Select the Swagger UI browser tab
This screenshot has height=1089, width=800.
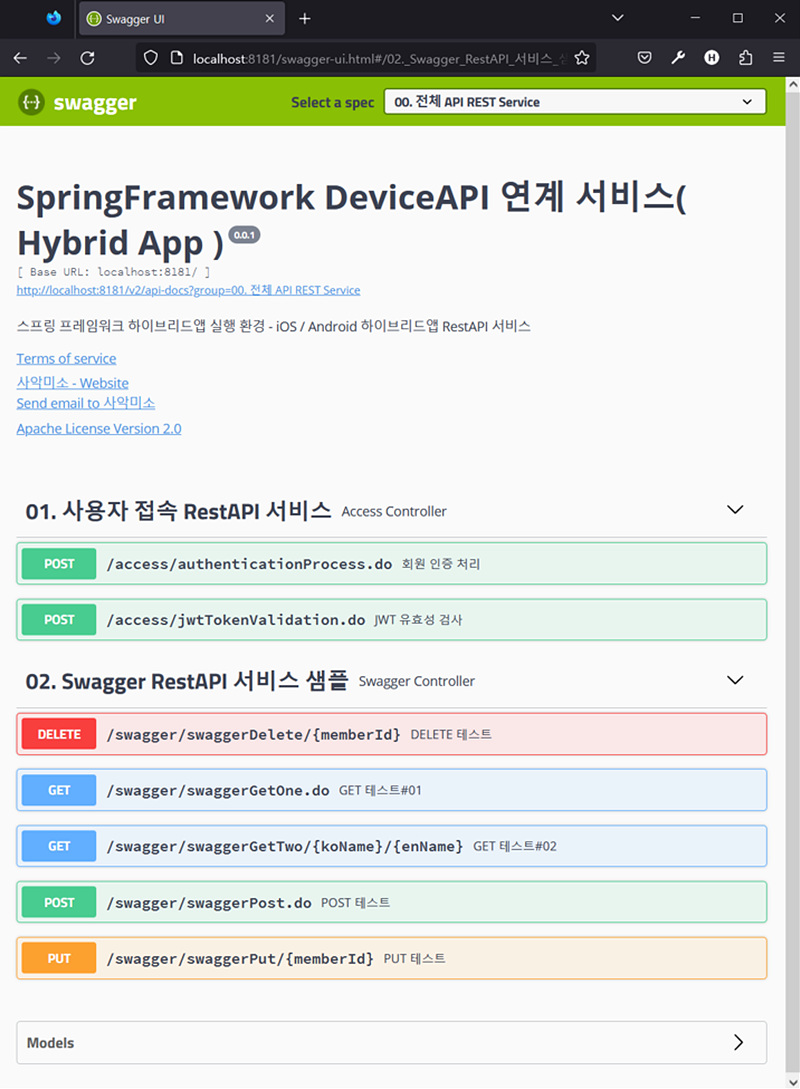point(181,19)
